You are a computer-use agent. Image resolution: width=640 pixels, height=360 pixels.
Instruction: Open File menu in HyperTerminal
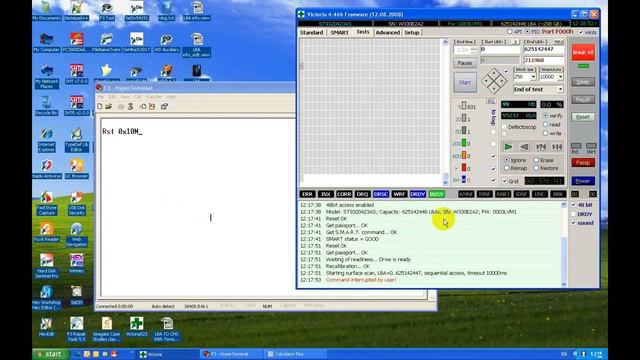(100, 97)
